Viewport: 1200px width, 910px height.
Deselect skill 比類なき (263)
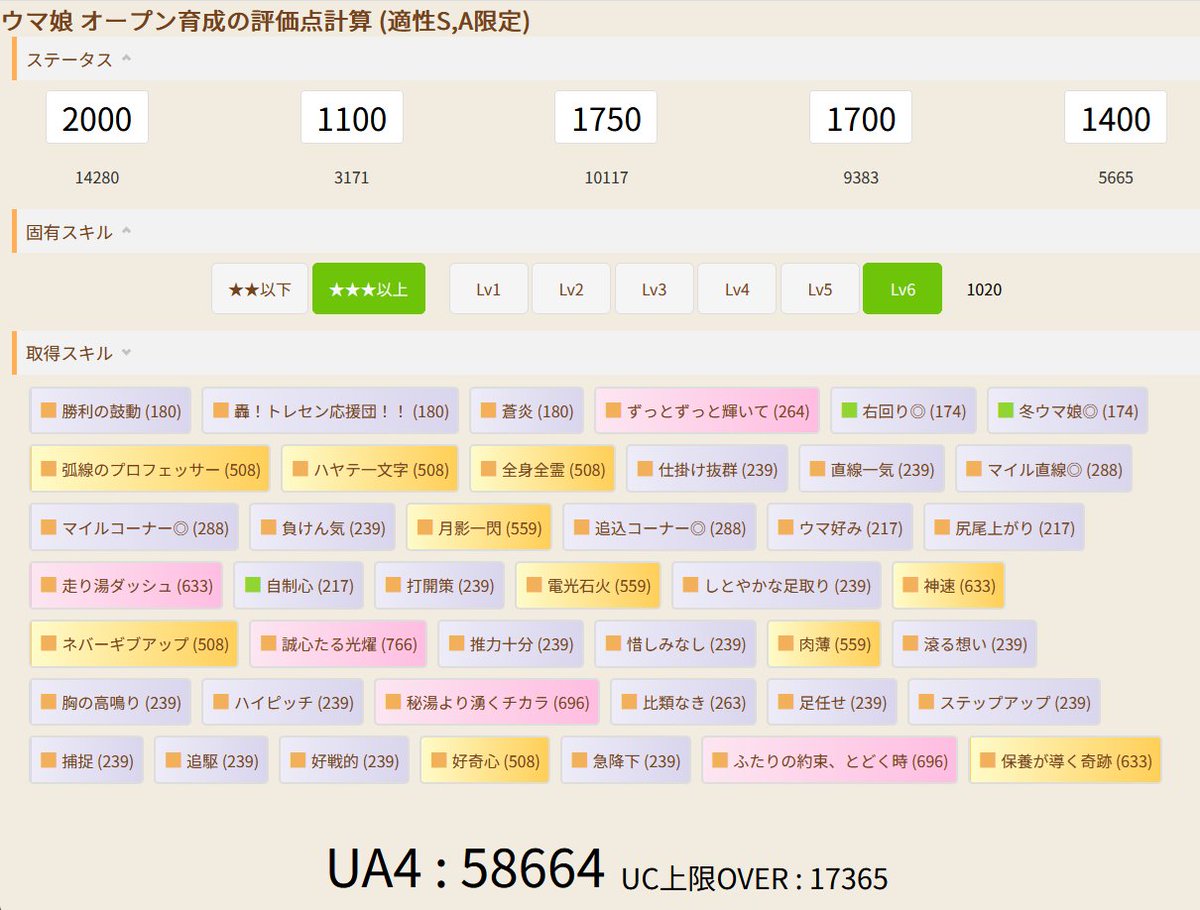684,701
